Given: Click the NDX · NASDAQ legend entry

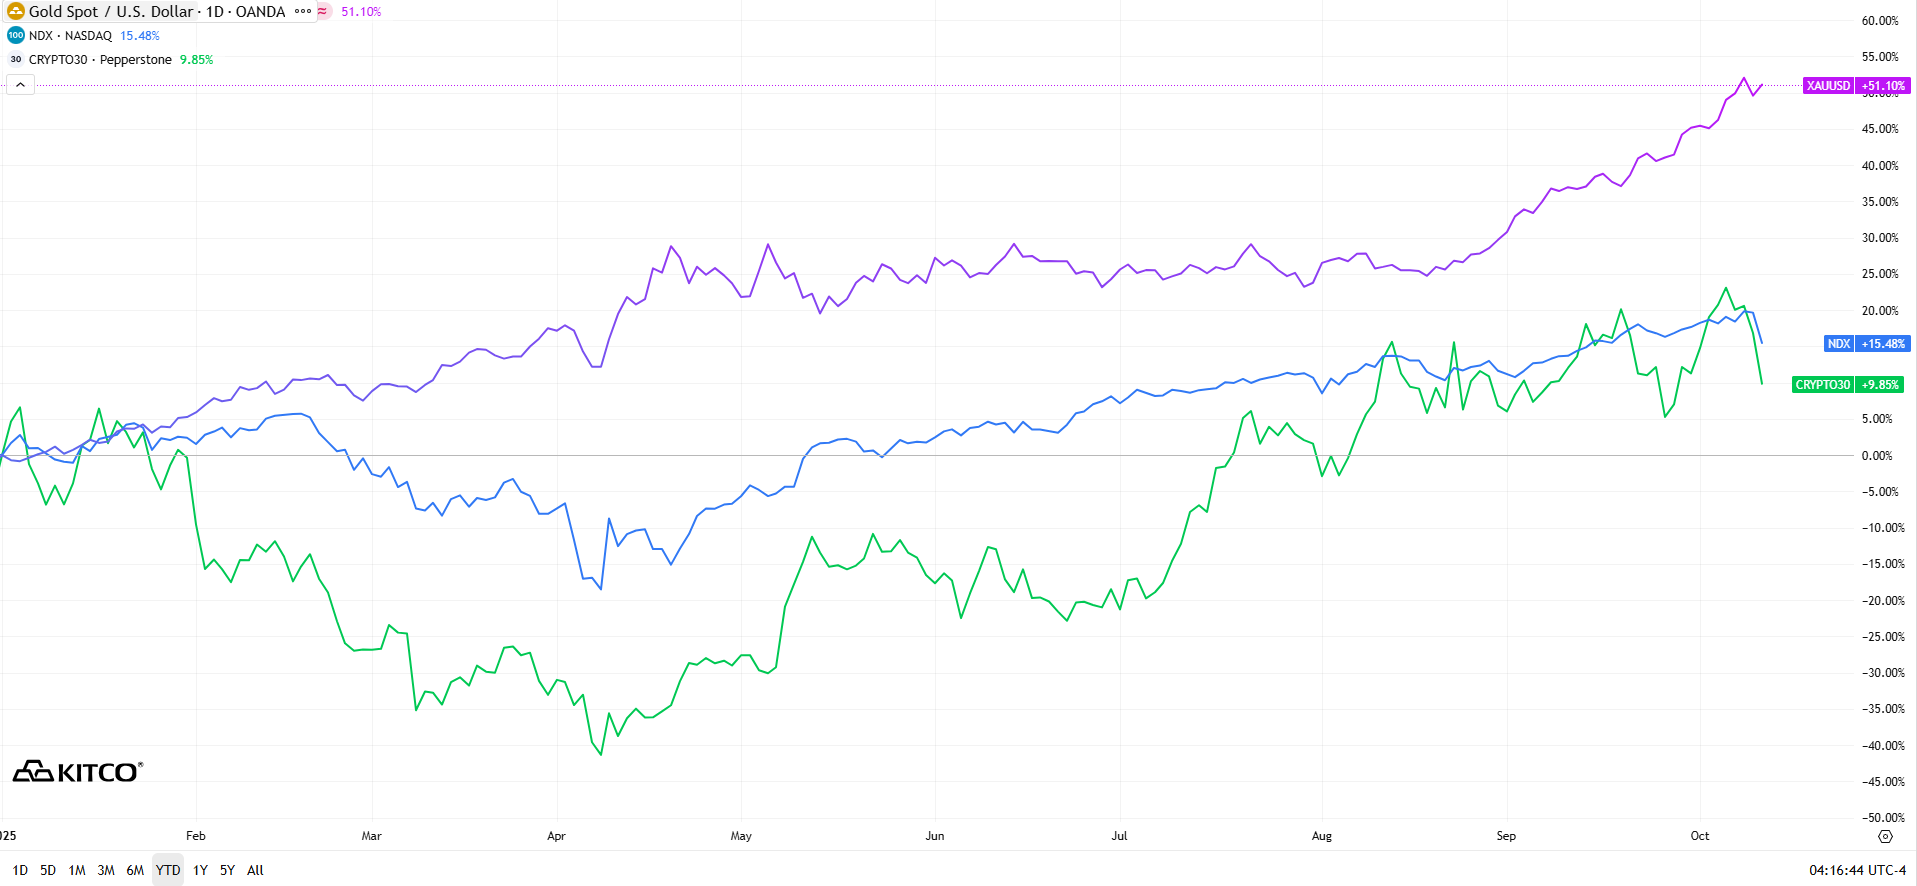Looking at the screenshot, I should tap(70, 35).
